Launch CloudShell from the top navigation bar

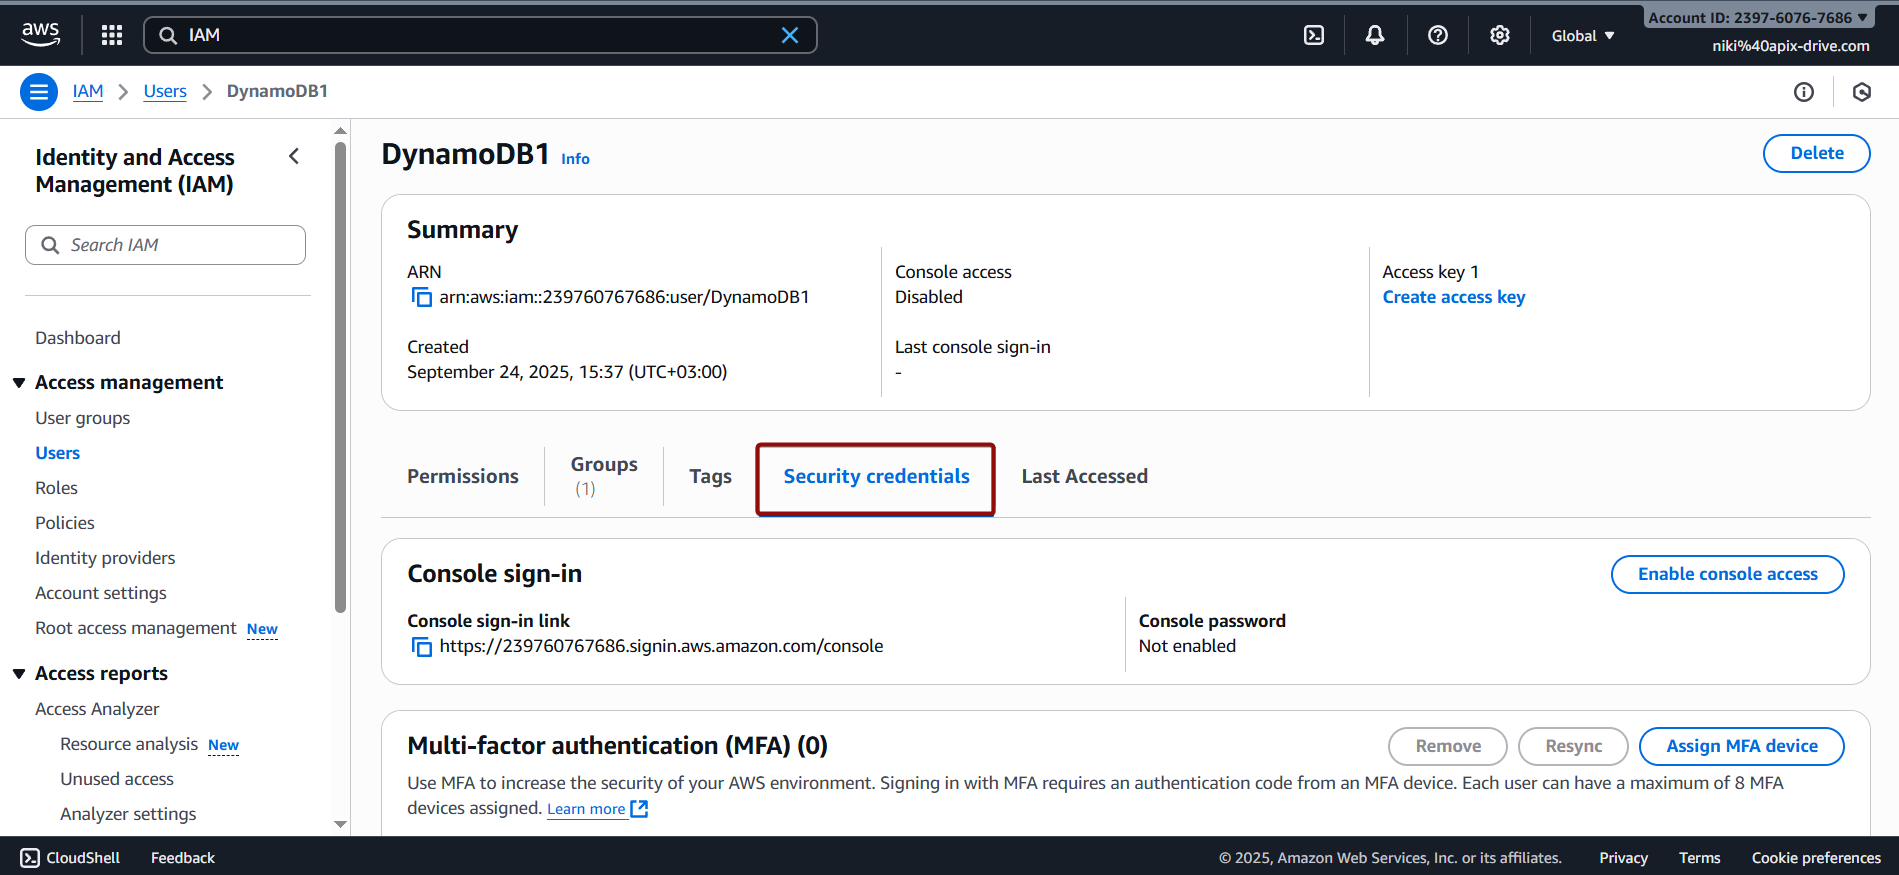coord(1314,35)
